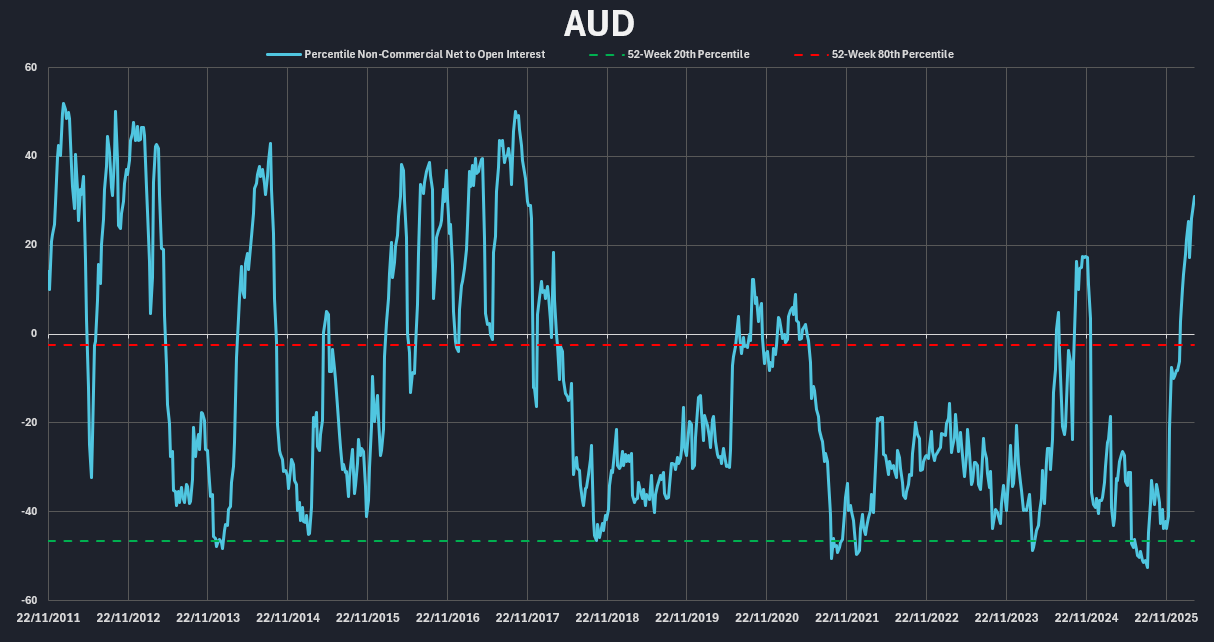The width and height of the screenshot is (1214, 642).
Task: Select the 52-Week 20th Percentile legend label
Action: [688, 54]
